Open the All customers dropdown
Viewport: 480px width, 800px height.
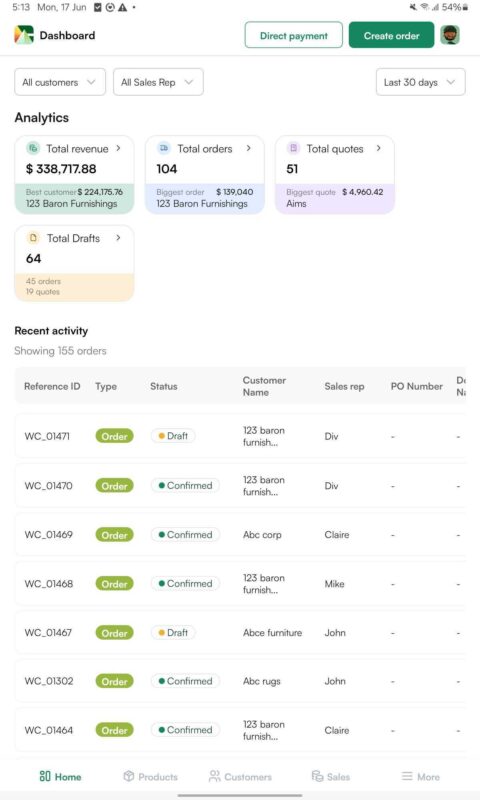(60, 82)
